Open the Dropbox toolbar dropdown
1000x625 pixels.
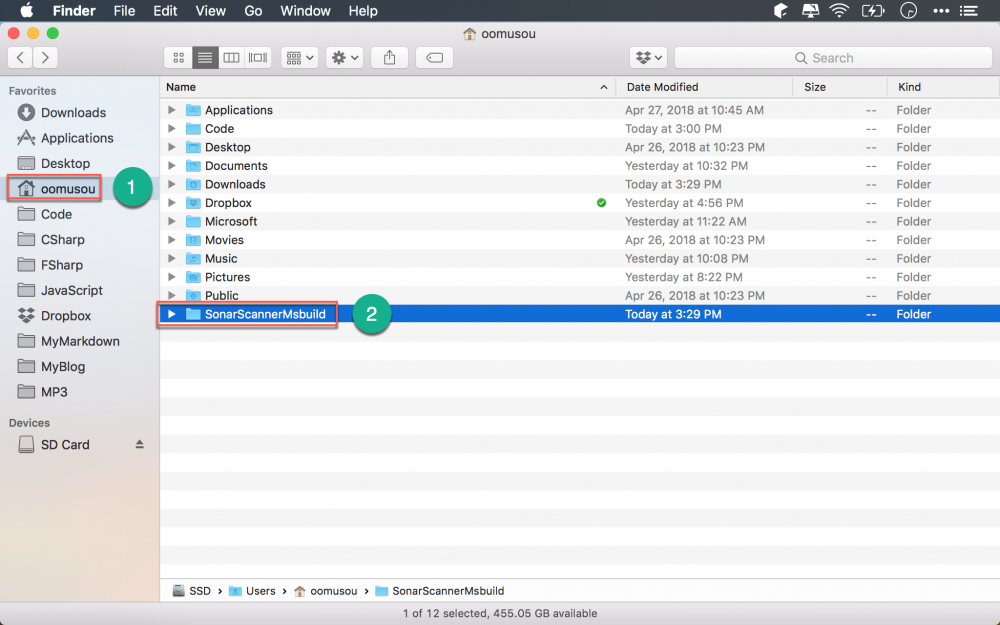(x=649, y=57)
